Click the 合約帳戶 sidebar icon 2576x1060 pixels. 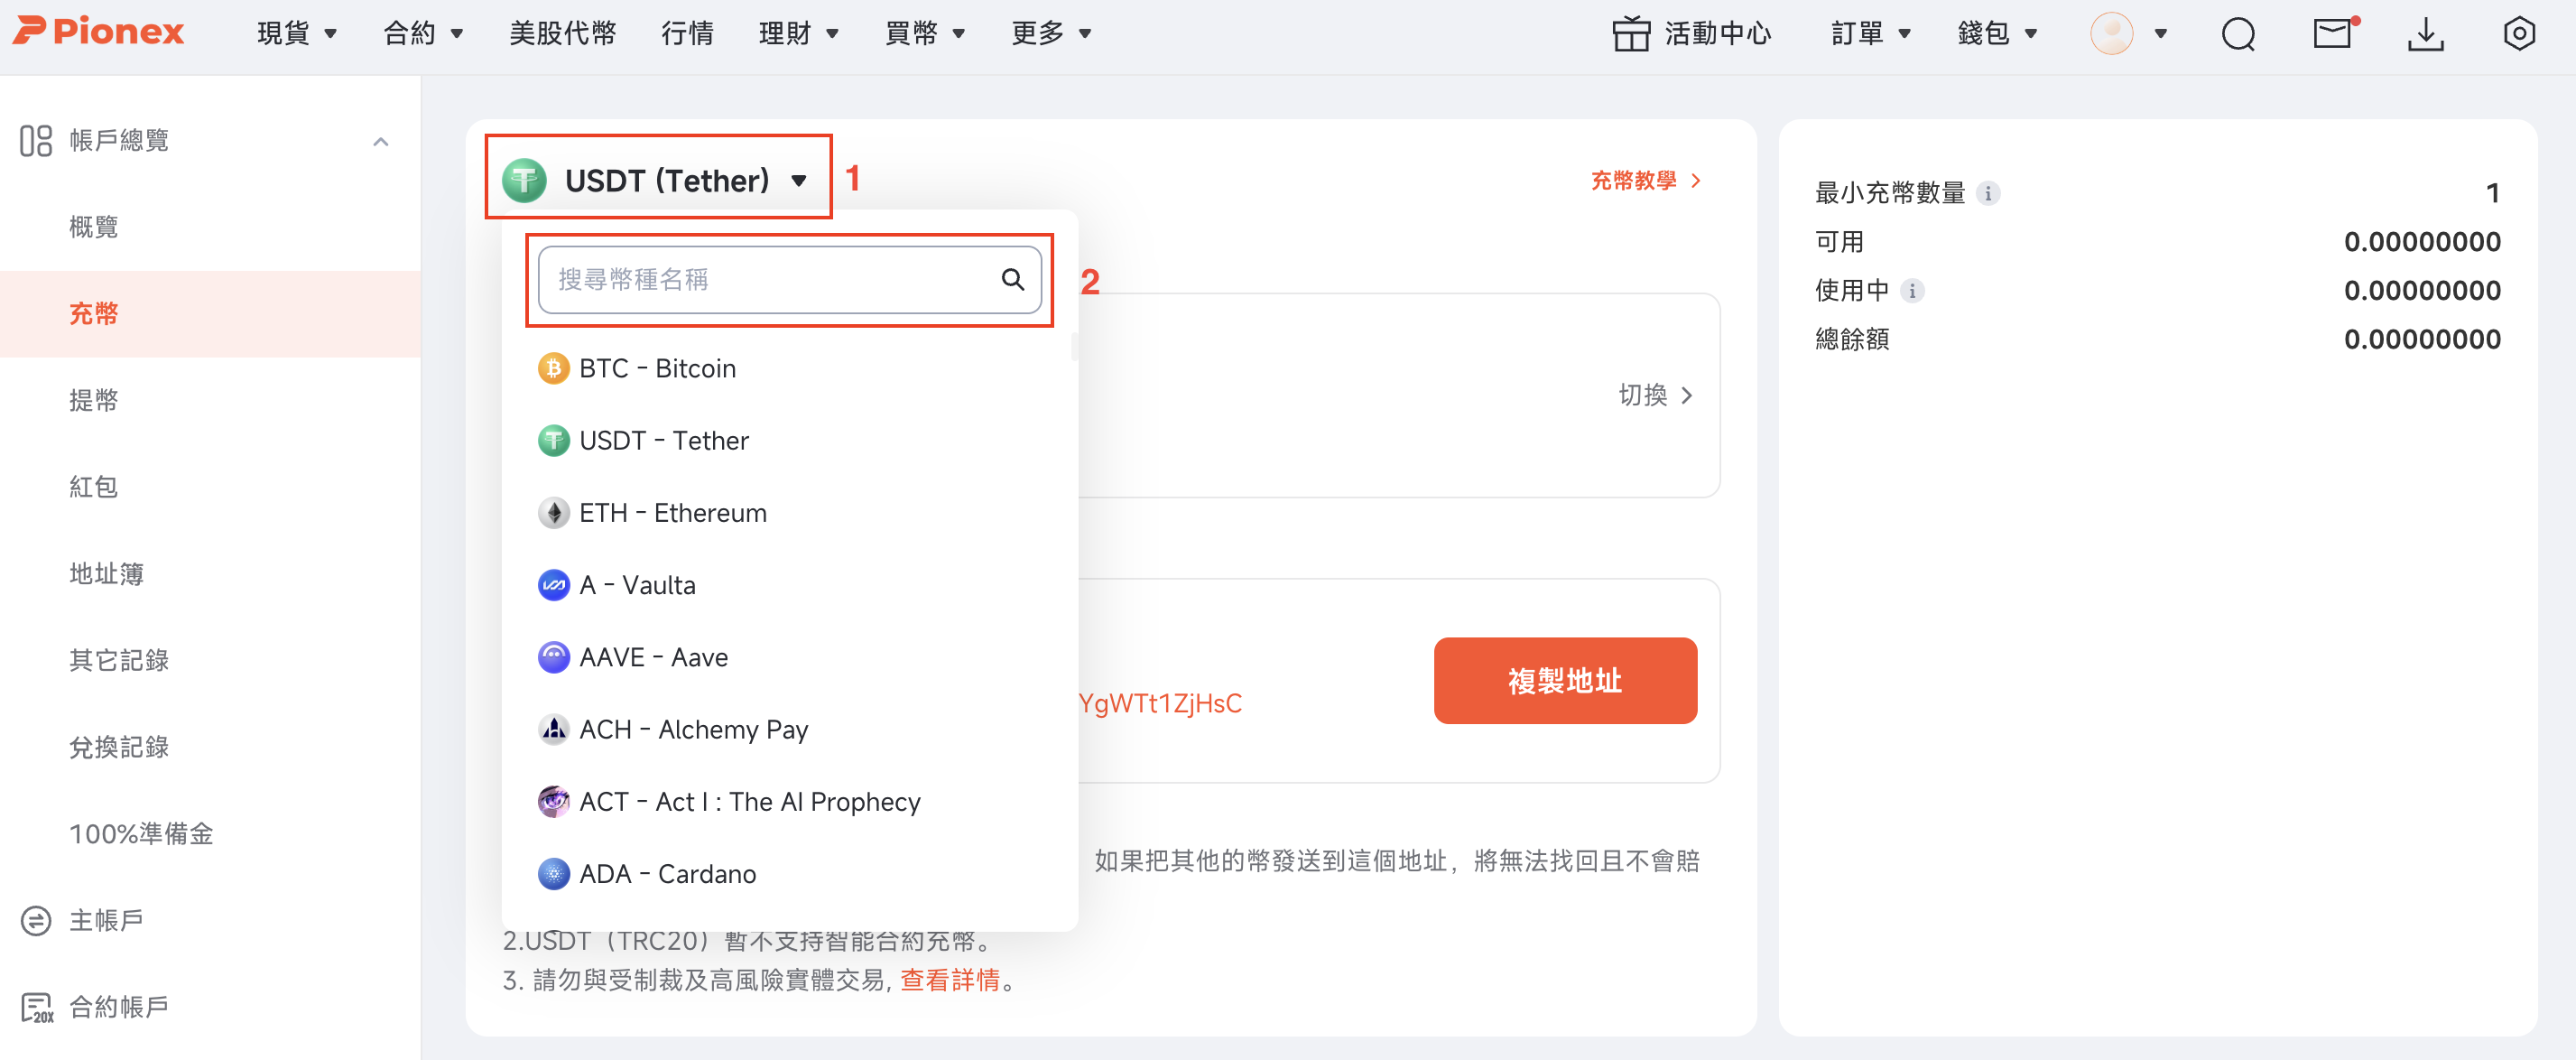point(37,1007)
